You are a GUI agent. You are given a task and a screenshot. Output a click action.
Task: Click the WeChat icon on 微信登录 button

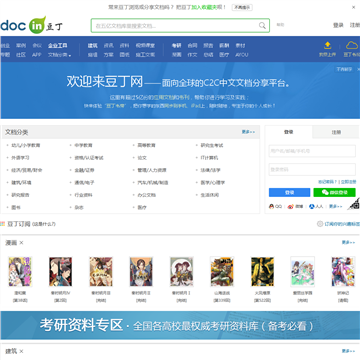point(325,193)
